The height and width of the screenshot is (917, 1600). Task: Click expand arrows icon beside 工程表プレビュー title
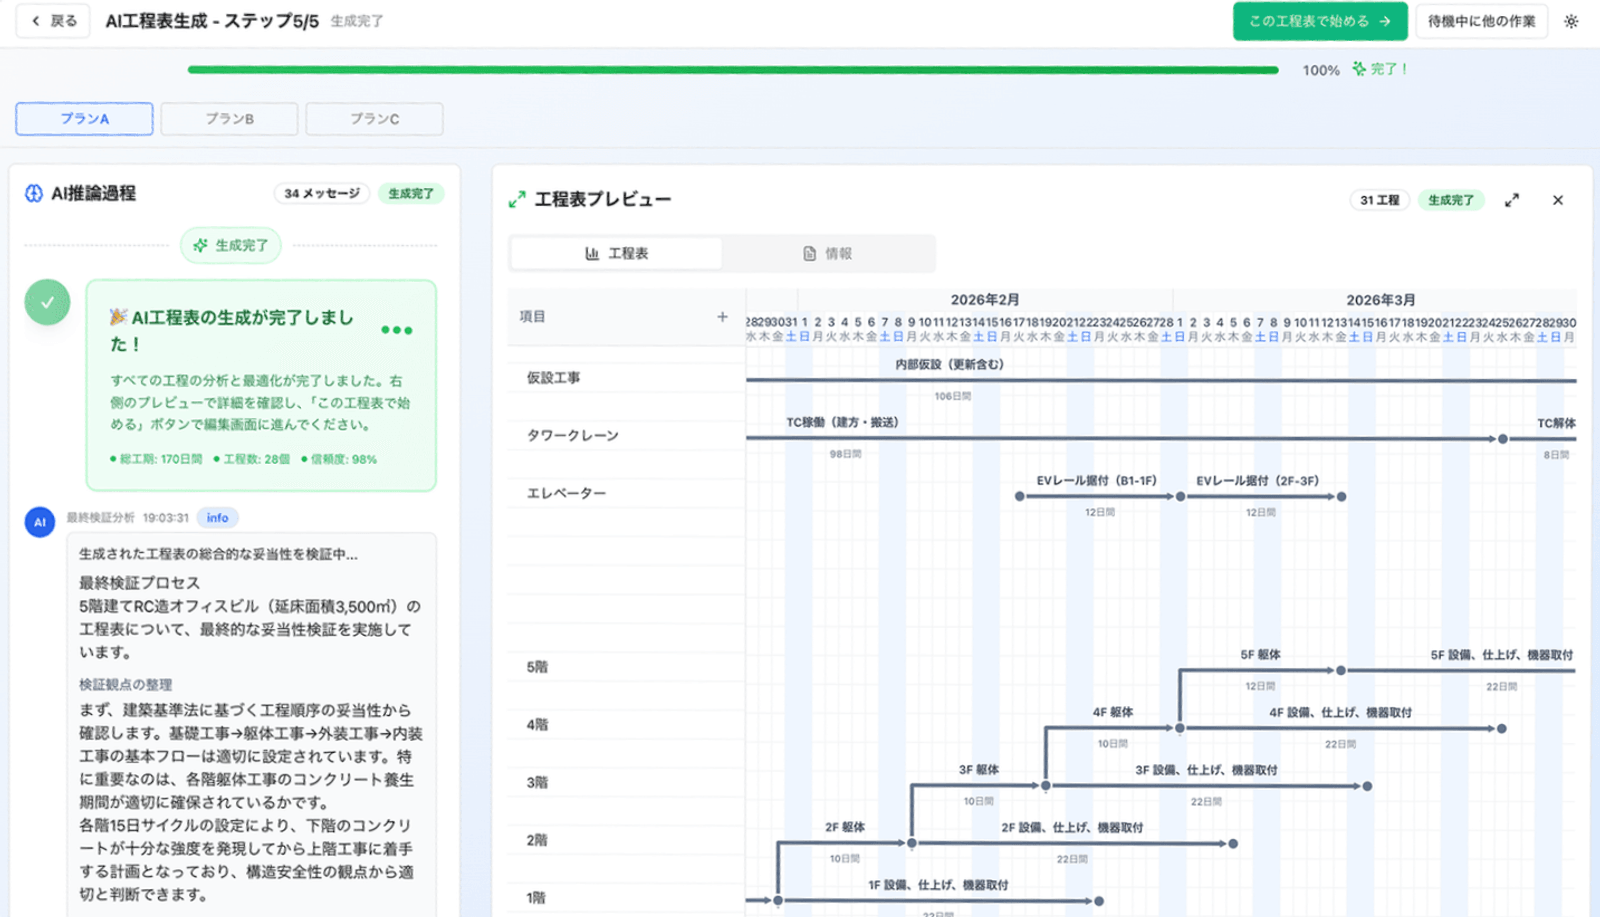517,200
